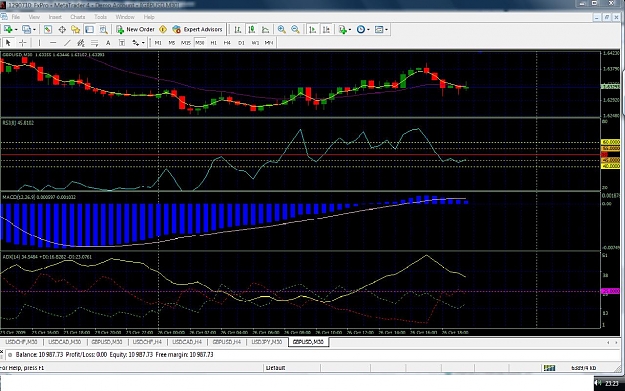This screenshot has width=625, height=391.
Task: Open the View menu
Action: (34, 17)
